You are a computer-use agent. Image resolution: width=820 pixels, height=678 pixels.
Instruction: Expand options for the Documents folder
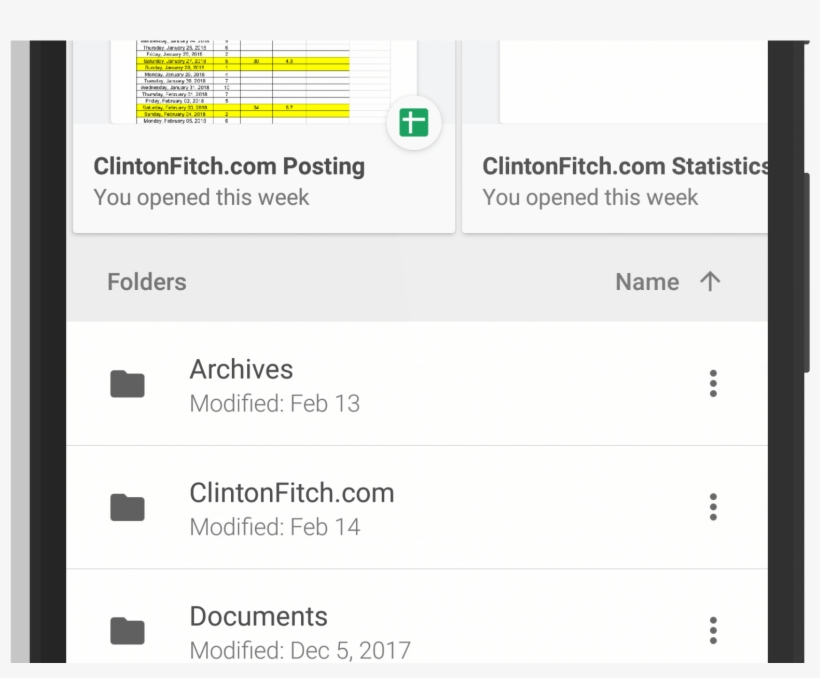click(713, 630)
